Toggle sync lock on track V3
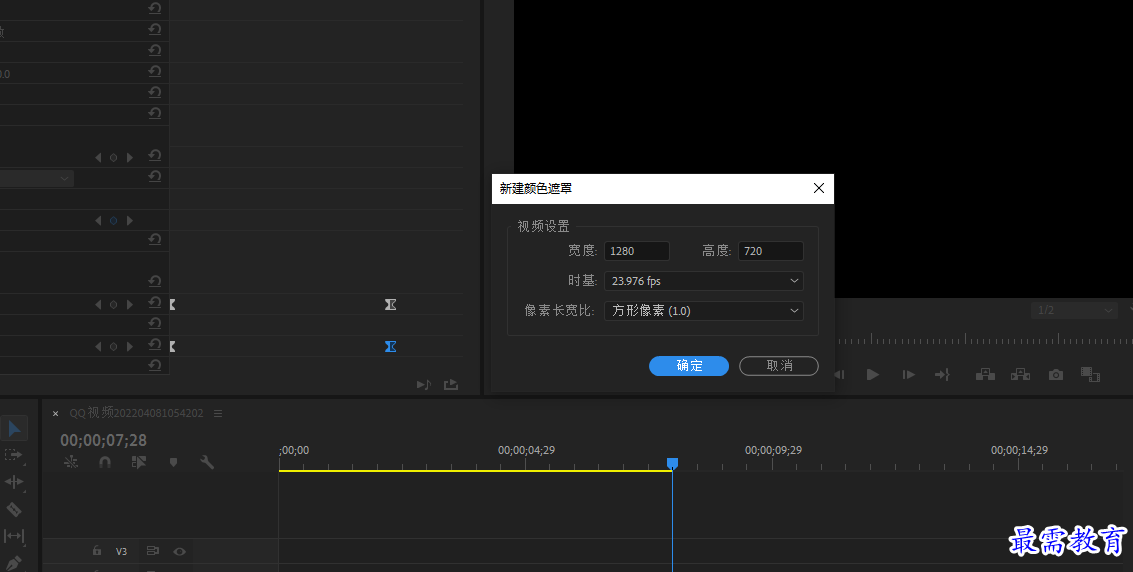 [152, 551]
